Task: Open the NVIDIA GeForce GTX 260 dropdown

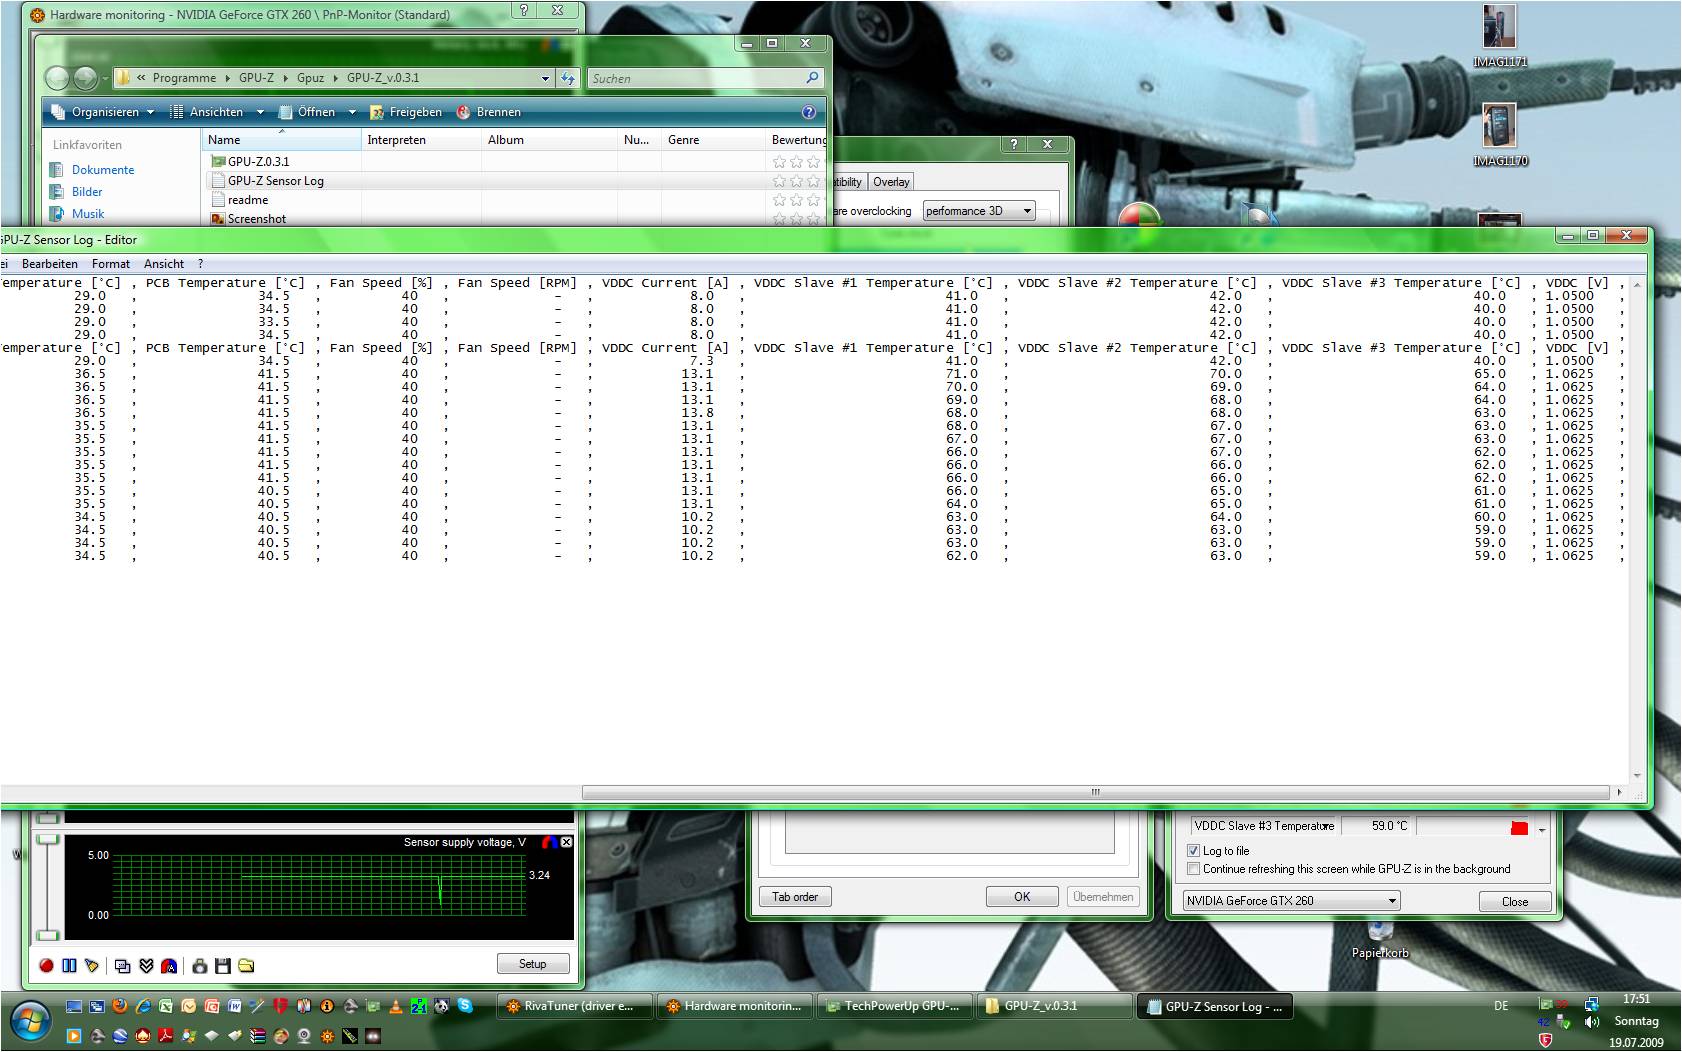Action: tap(1291, 901)
